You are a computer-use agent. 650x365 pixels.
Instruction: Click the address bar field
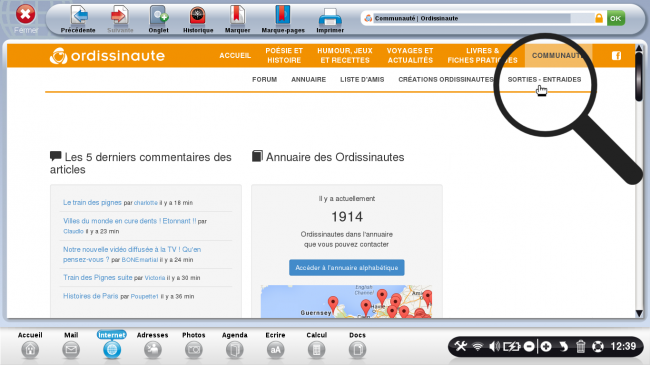473,18
